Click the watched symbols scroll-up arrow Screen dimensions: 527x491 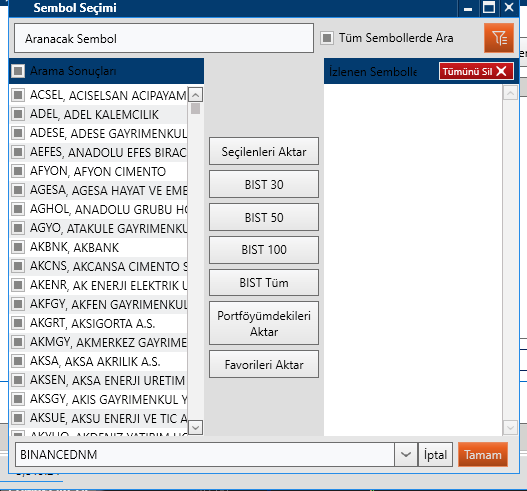click(x=510, y=92)
